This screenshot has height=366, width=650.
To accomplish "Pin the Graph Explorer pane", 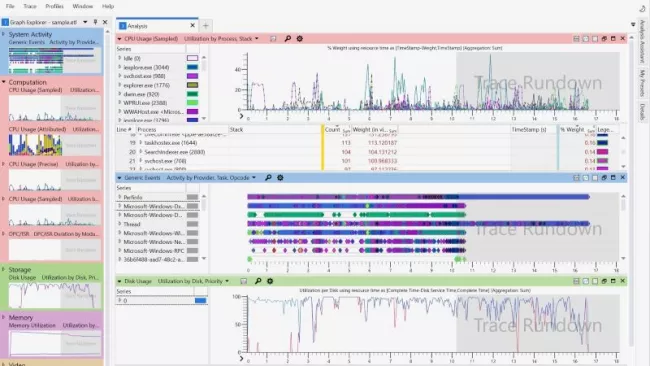I will 95,22.
